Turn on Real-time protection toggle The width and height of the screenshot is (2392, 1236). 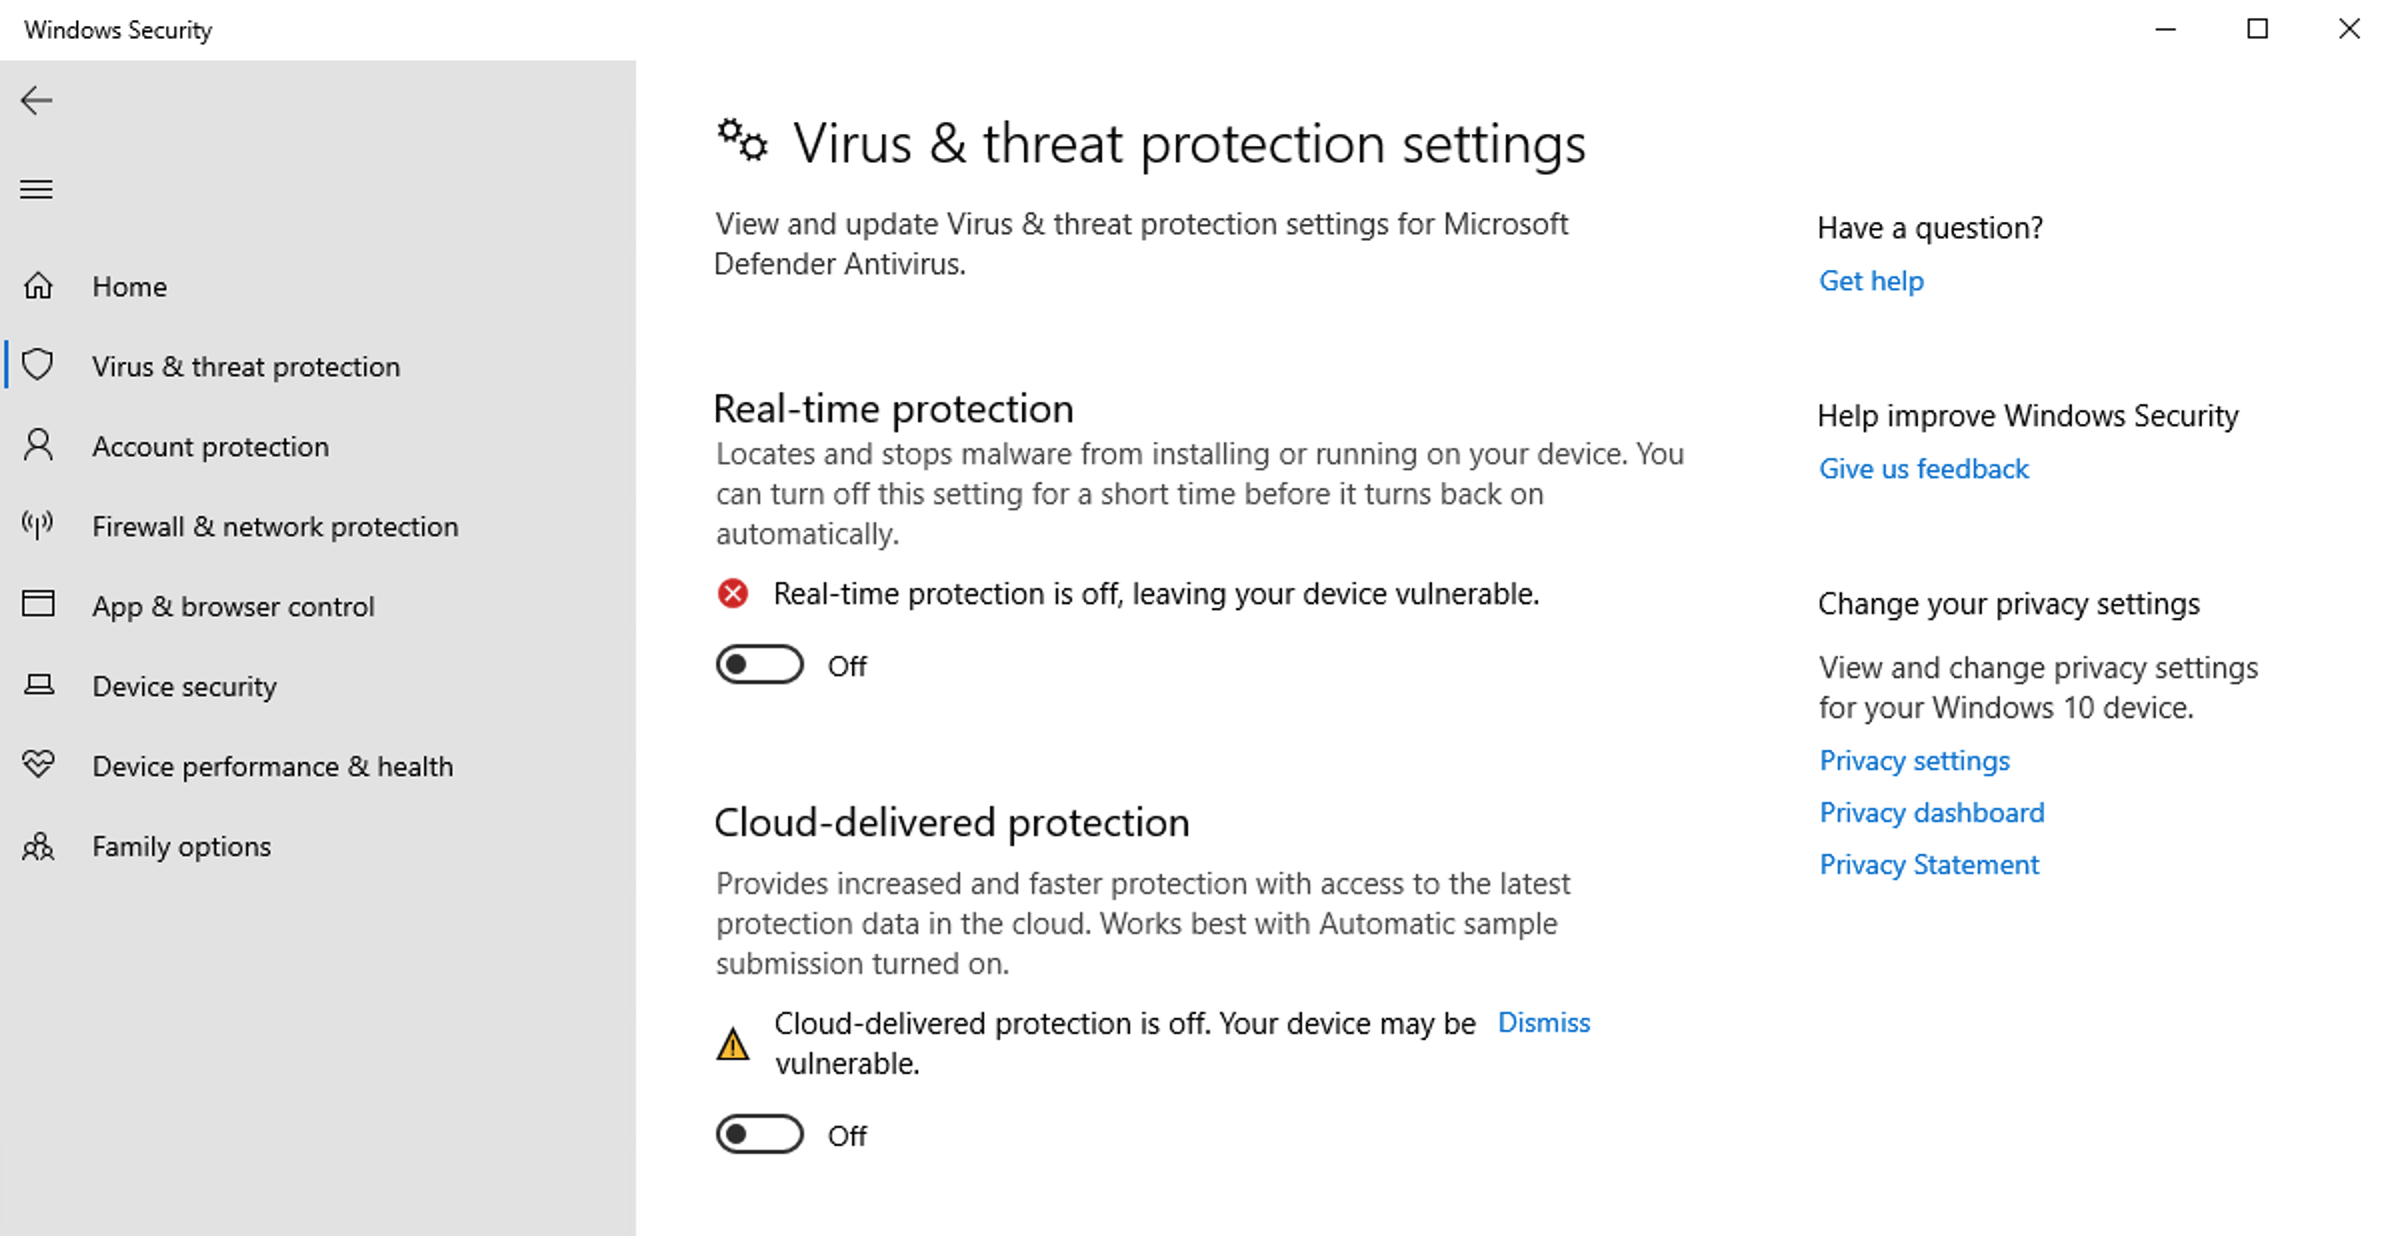click(759, 665)
